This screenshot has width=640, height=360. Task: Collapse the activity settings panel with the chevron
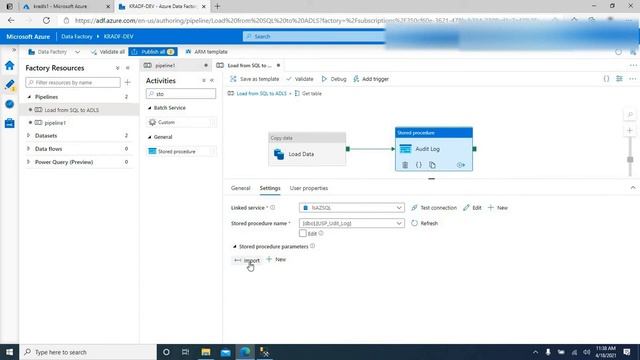click(633, 188)
